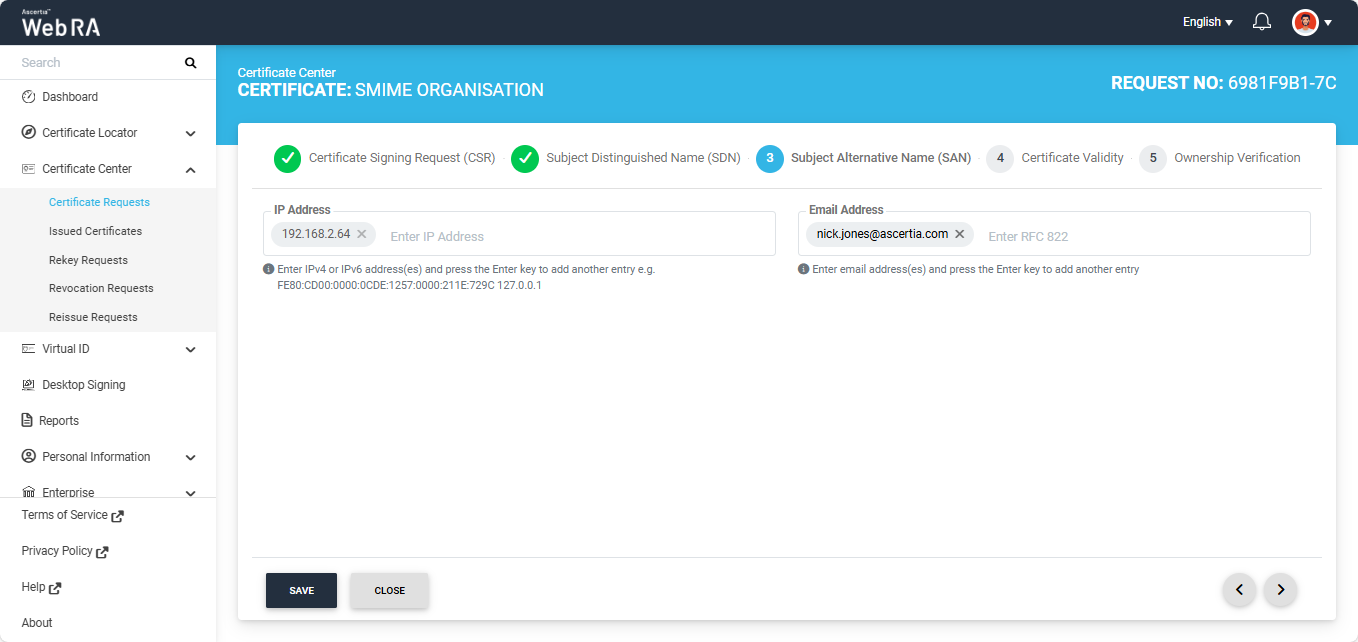Expand the Virtual ID section
The height and width of the screenshot is (642, 1358).
point(190,349)
